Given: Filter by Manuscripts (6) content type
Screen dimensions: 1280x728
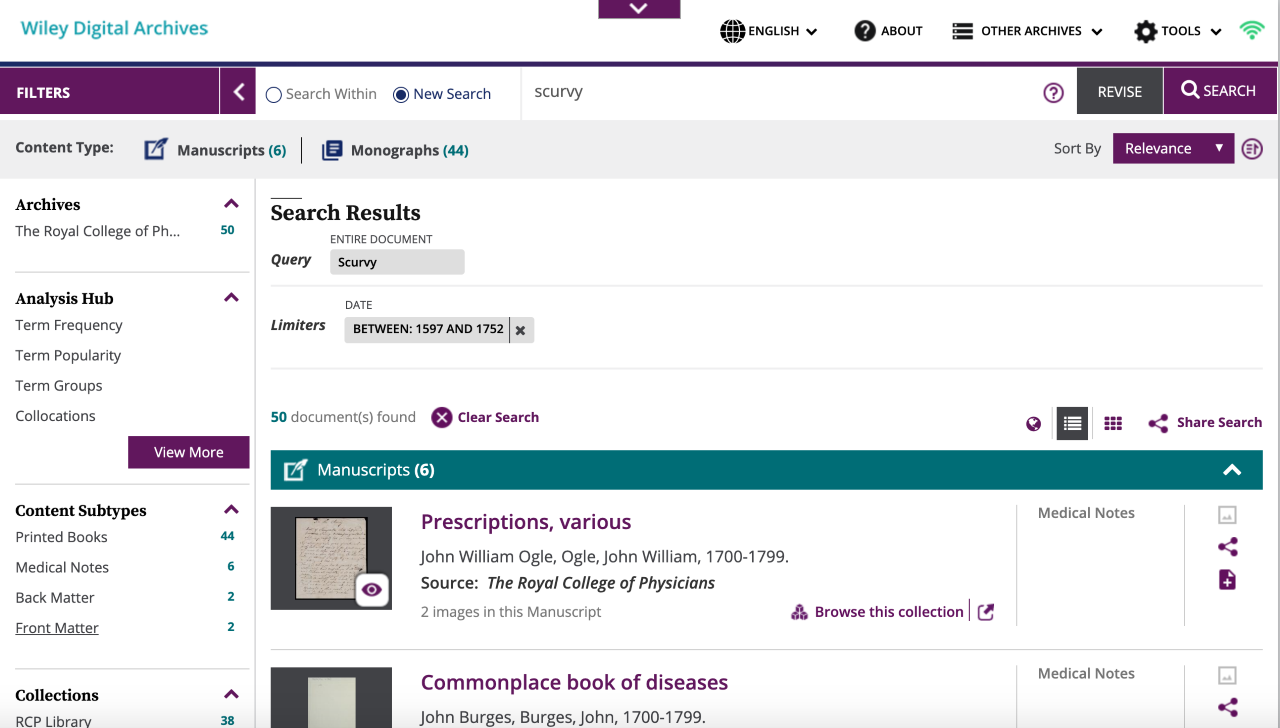Looking at the screenshot, I should (x=232, y=150).
